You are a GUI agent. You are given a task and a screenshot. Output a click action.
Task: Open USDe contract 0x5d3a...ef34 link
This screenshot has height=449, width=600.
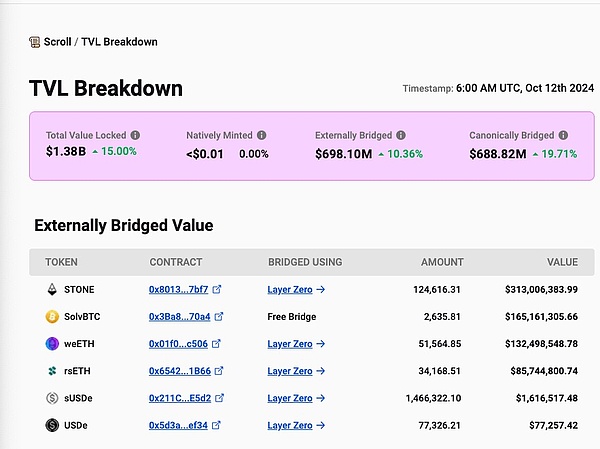(x=178, y=425)
